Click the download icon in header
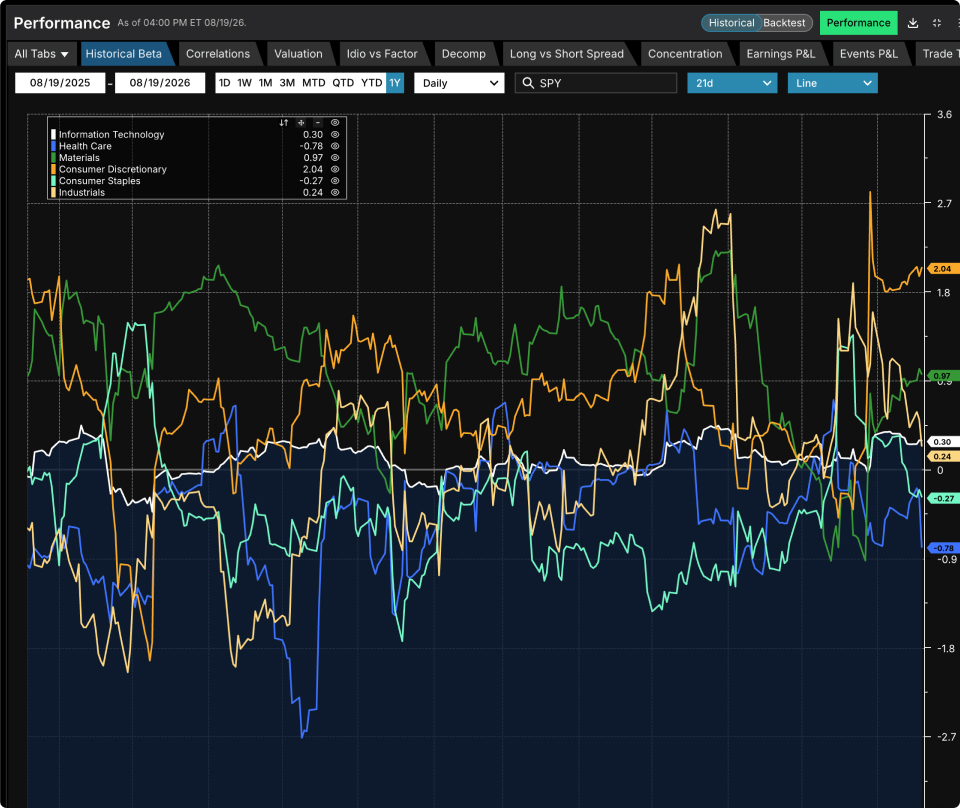Image resolution: width=960 pixels, height=808 pixels. (912, 23)
